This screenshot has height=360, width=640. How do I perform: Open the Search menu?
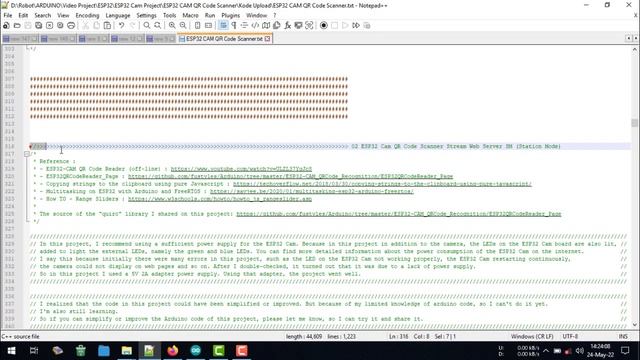tap(42, 15)
